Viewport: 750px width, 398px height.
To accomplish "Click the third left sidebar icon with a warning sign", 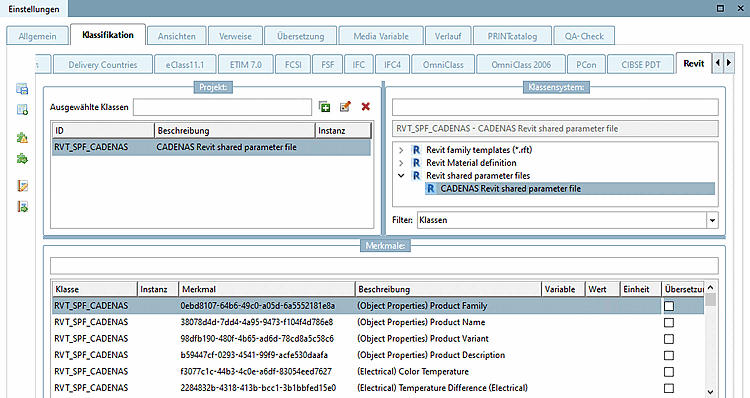I will tap(22, 138).
